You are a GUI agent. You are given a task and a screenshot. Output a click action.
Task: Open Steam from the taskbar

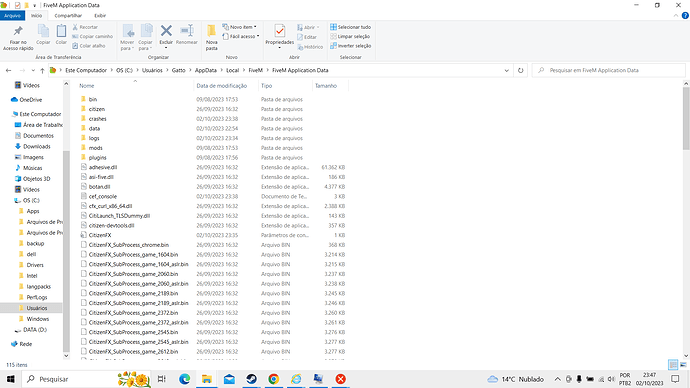click(x=251, y=379)
